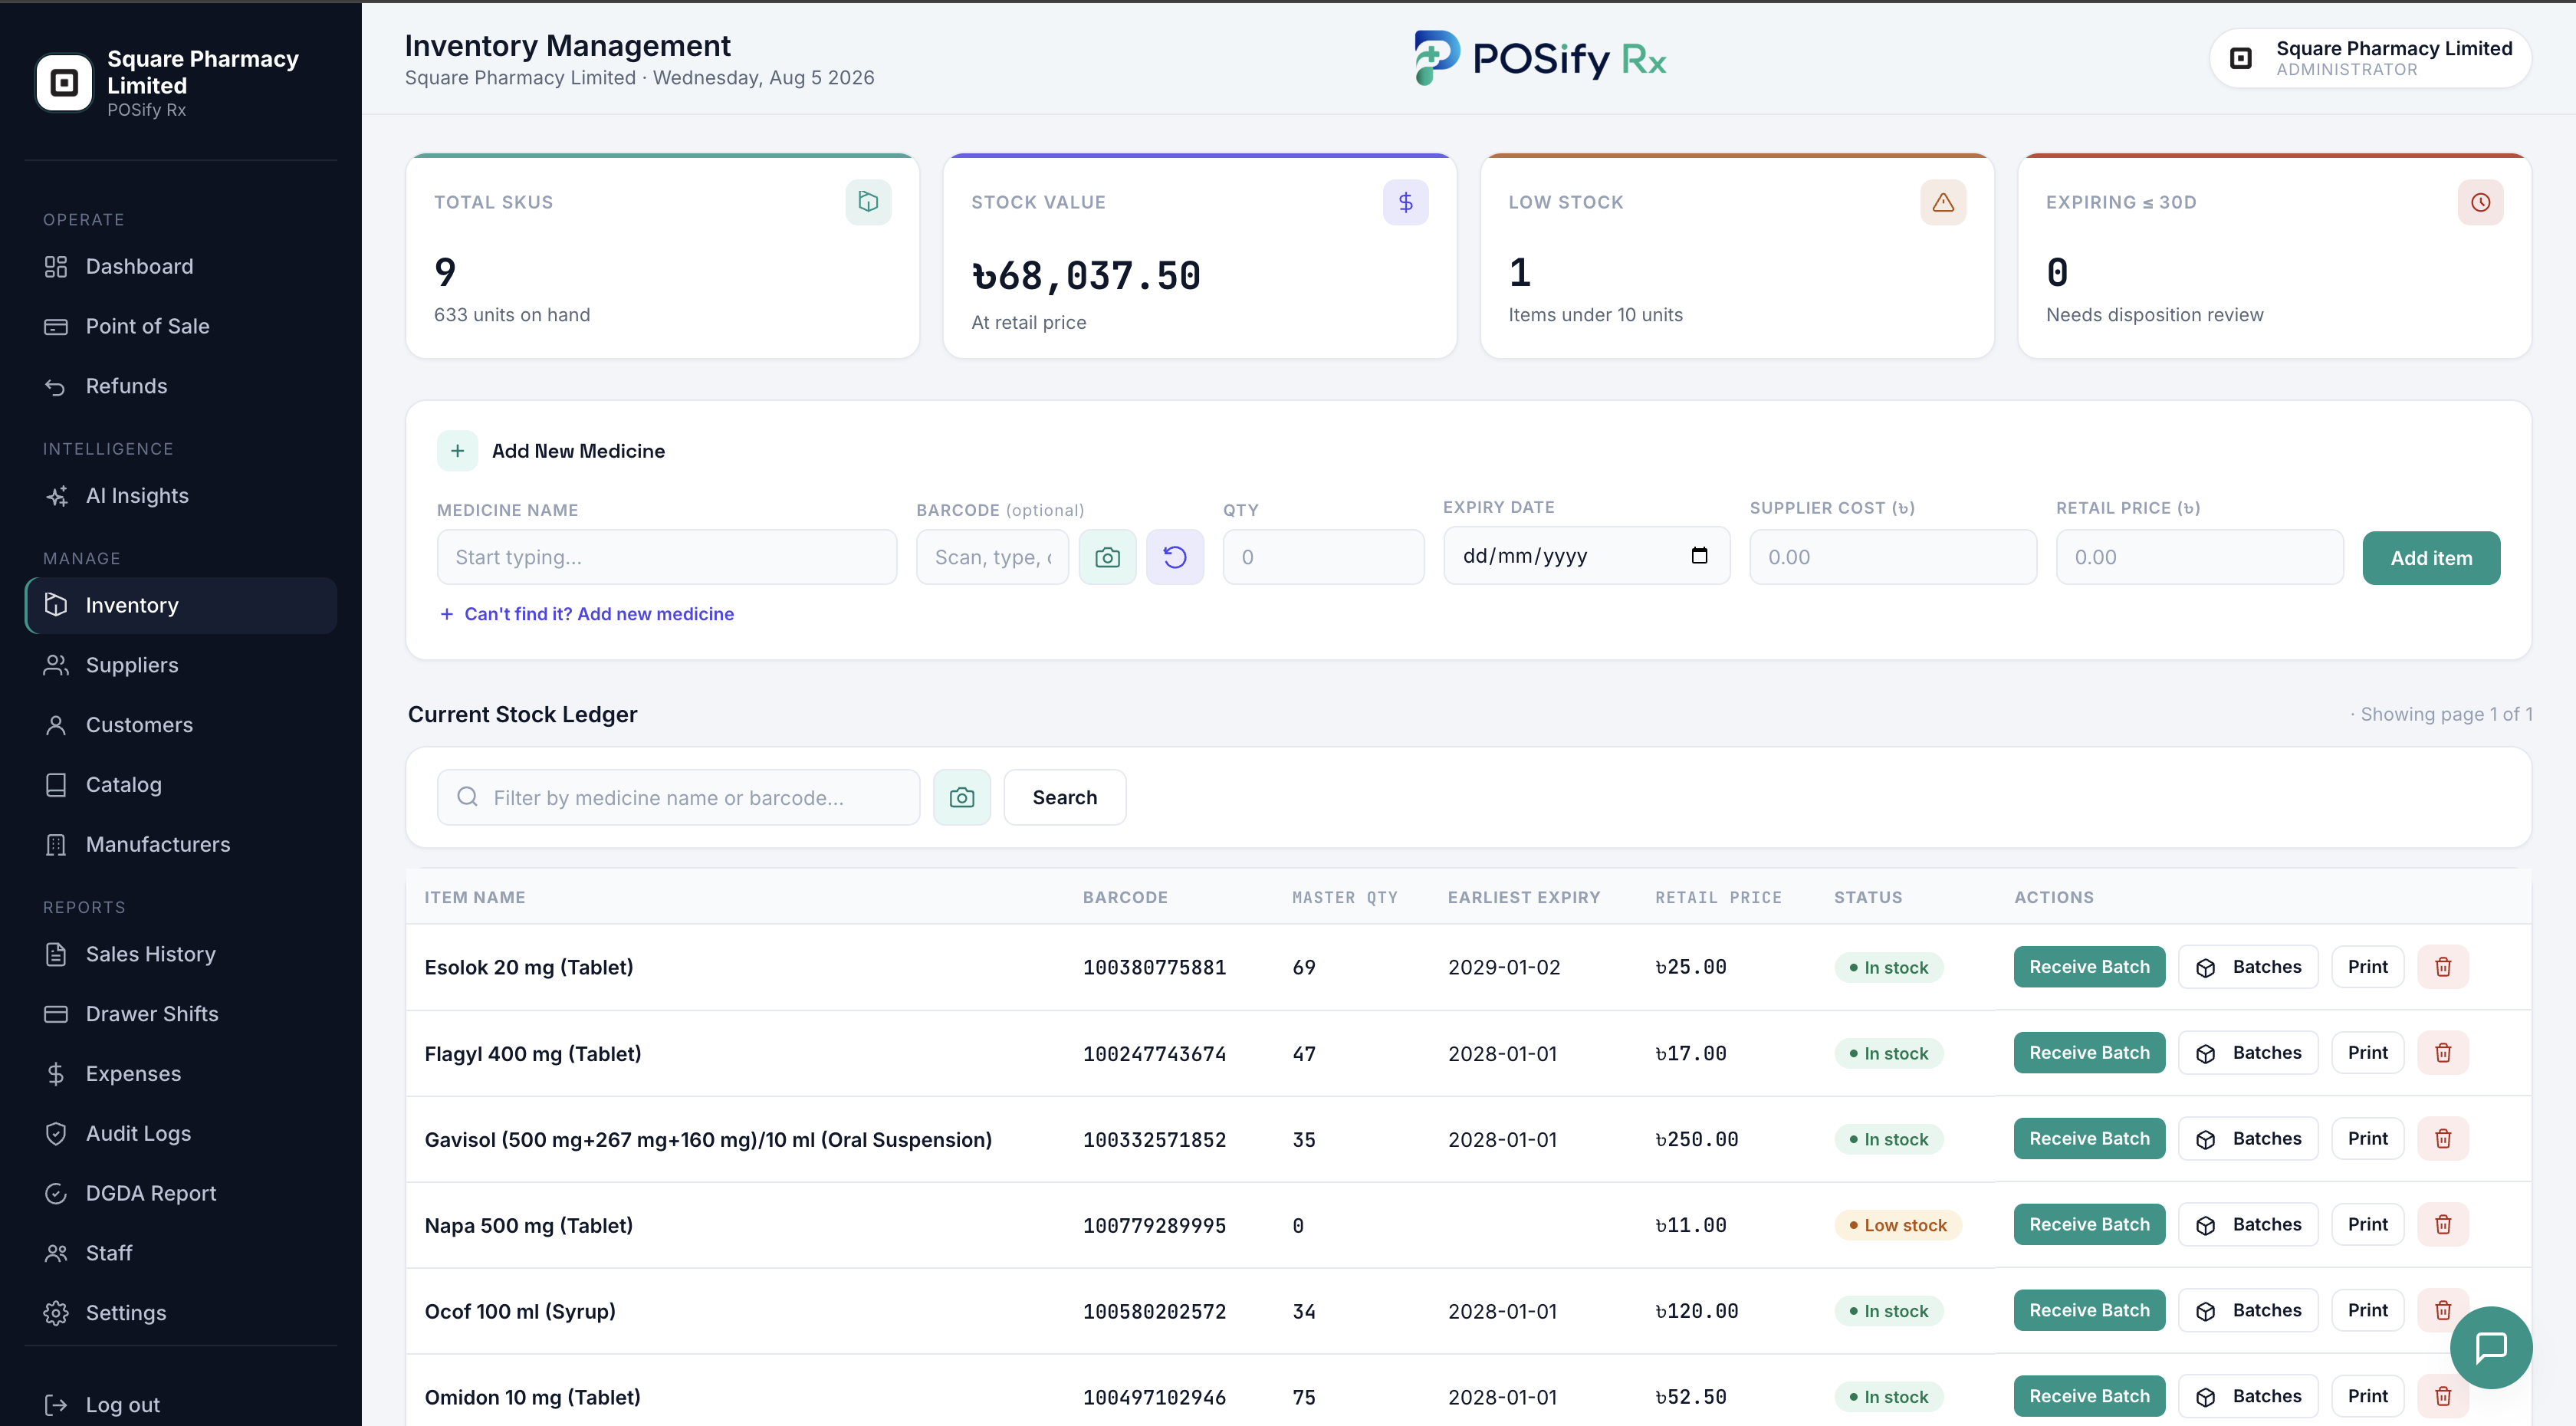
Task: Click the Supplier Cost input field
Action: [1892, 557]
